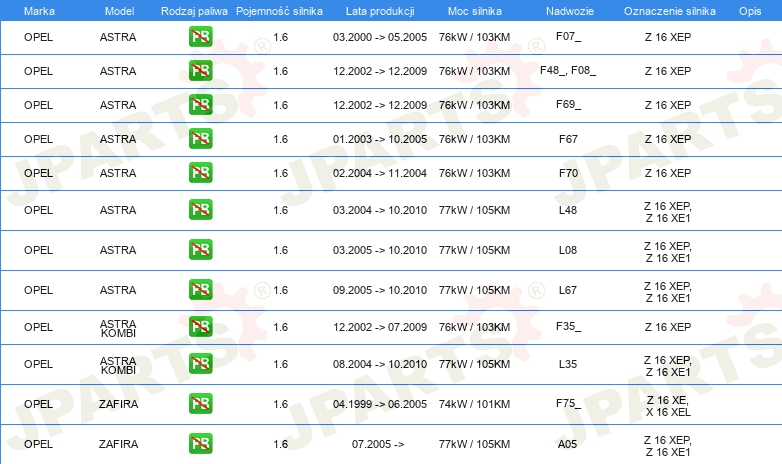Click power 76kW / 103KM in F67 row
This screenshot has width=782, height=464.
tap(474, 139)
